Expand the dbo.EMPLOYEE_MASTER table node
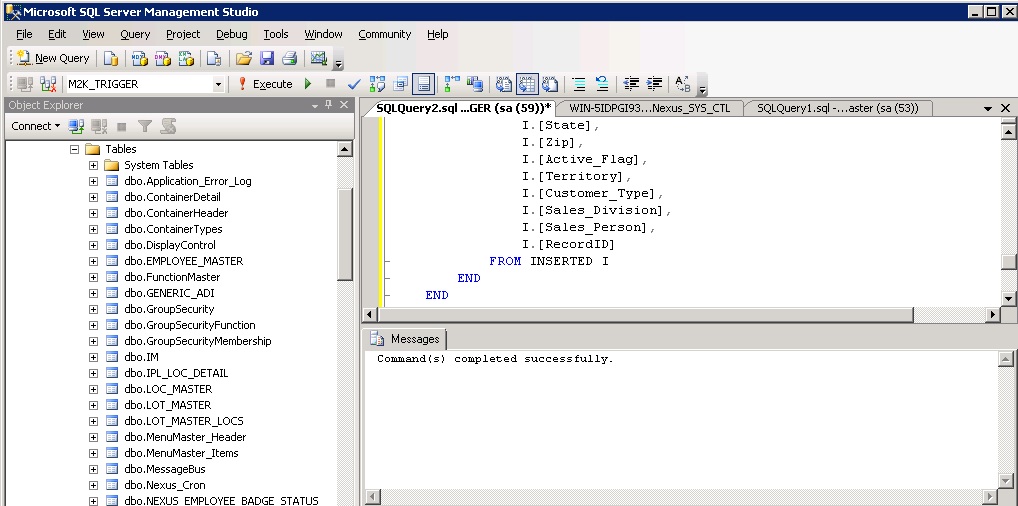The height and width of the screenshot is (506, 1018). click(x=93, y=261)
